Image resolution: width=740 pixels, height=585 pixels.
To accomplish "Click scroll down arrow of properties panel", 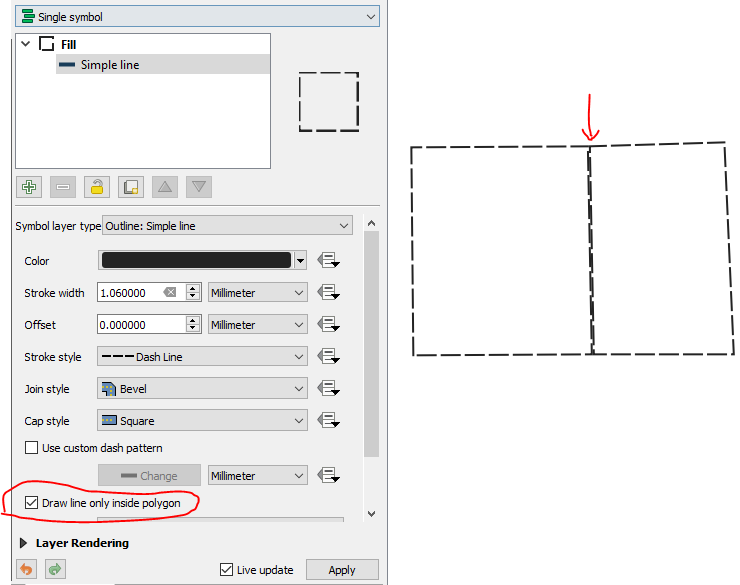I will [371, 514].
